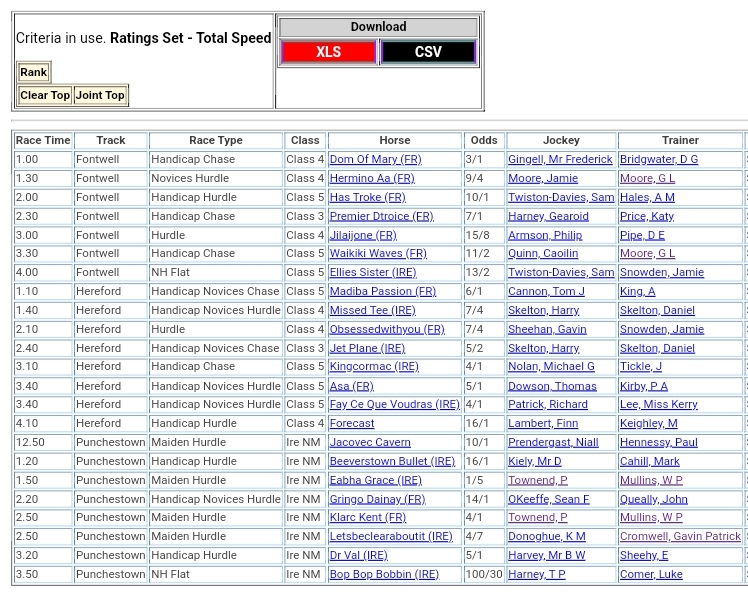This screenshot has width=748, height=595.
Task: Select horse Waikiki Waves (FR)
Action: (378, 254)
